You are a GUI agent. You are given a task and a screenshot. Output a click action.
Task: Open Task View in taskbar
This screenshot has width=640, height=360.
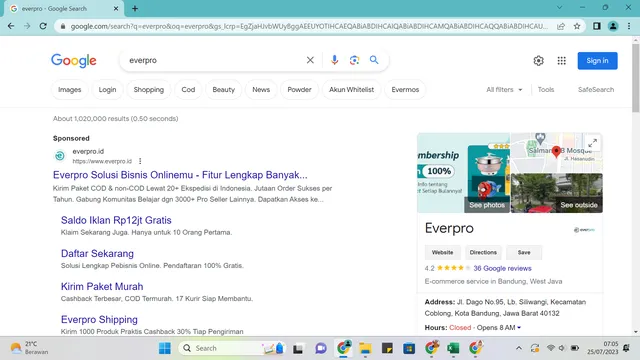[298, 348]
